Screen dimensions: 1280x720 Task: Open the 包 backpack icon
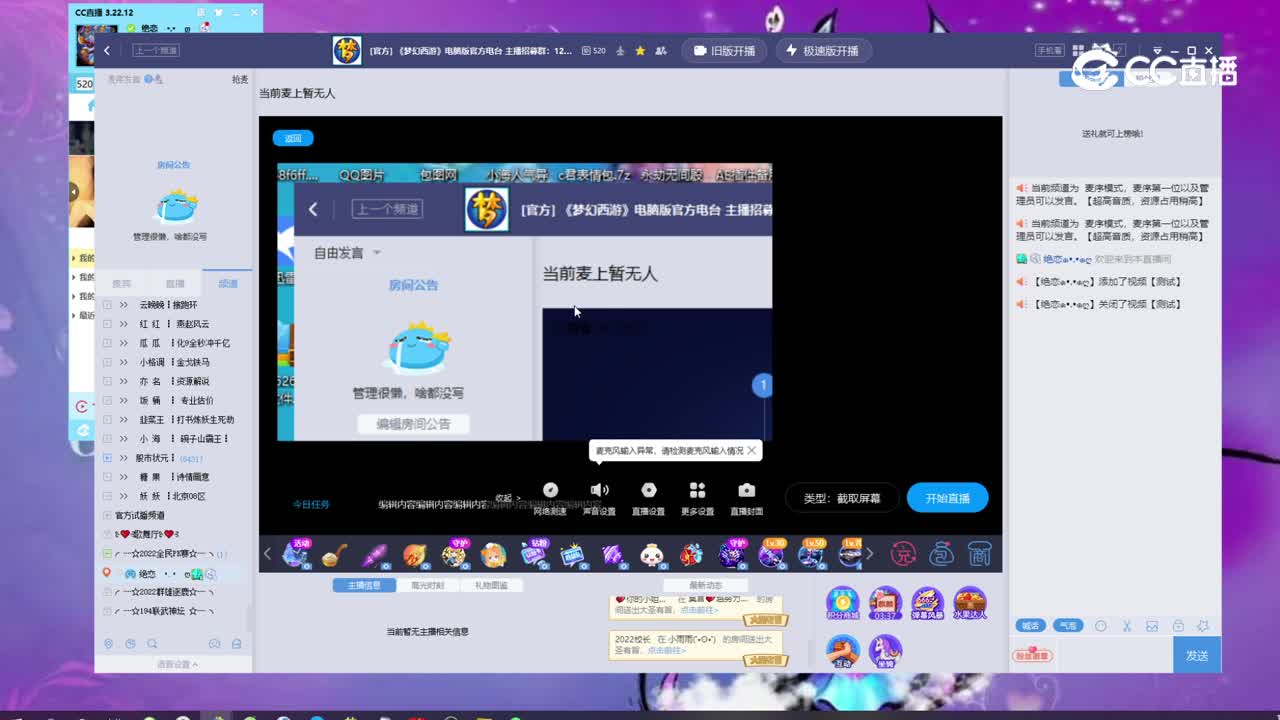pyautogui.click(x=941, y=553)
